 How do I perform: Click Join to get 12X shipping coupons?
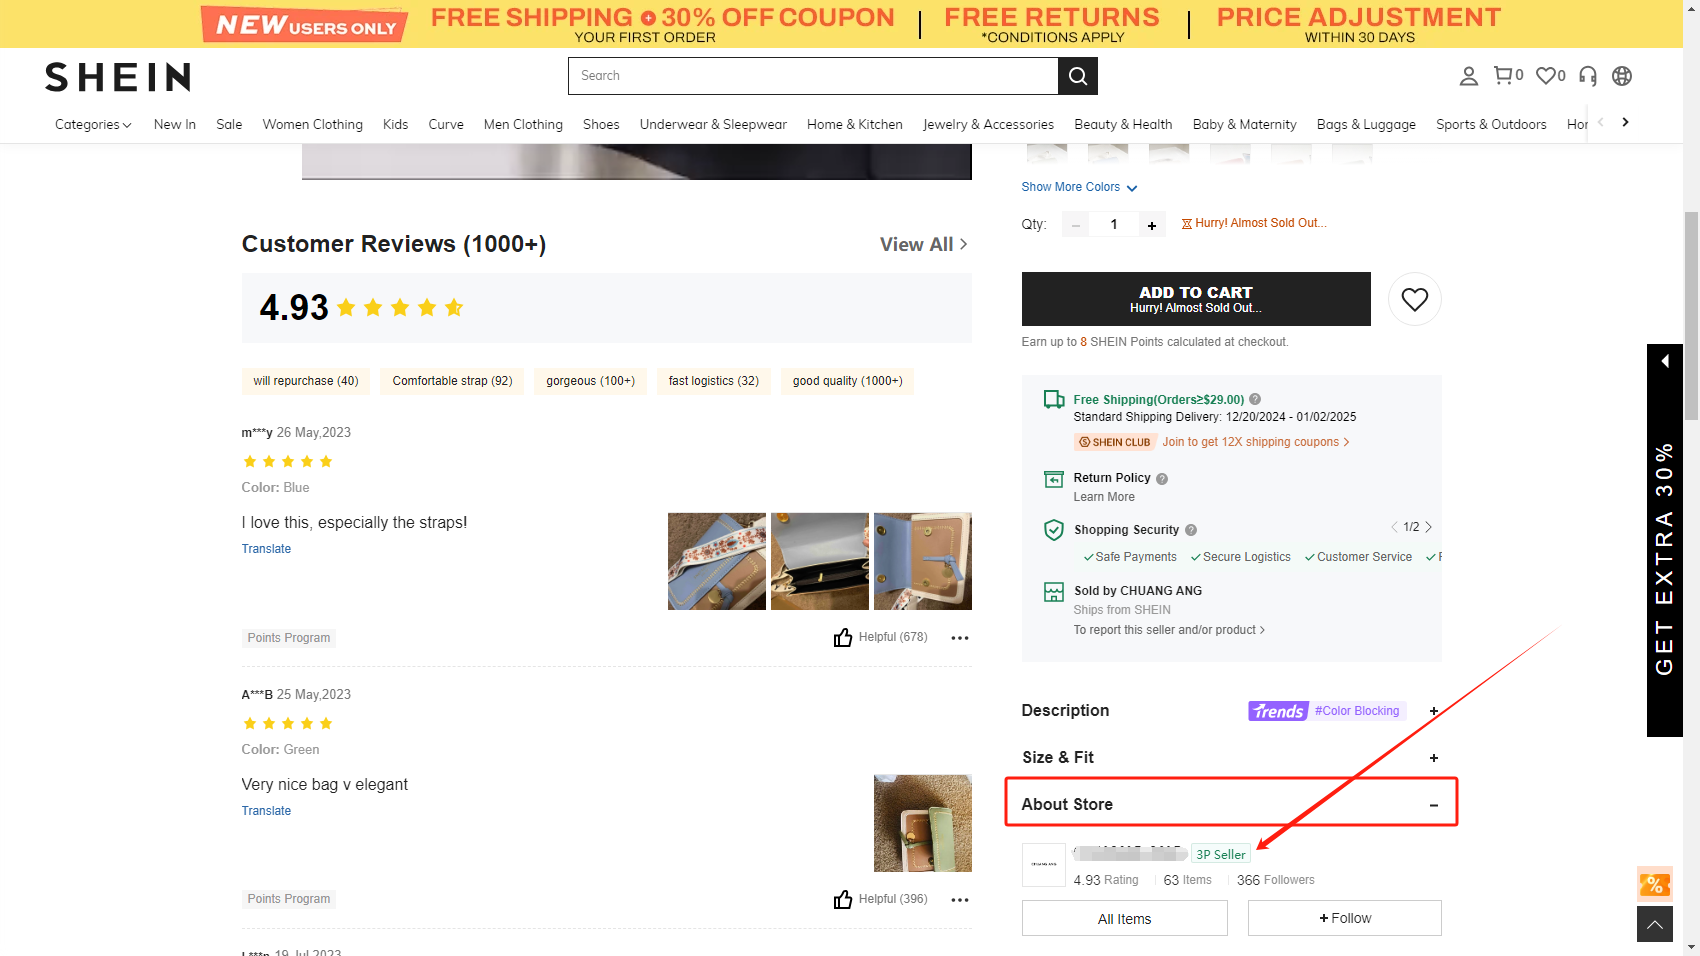click(1255, 442)
